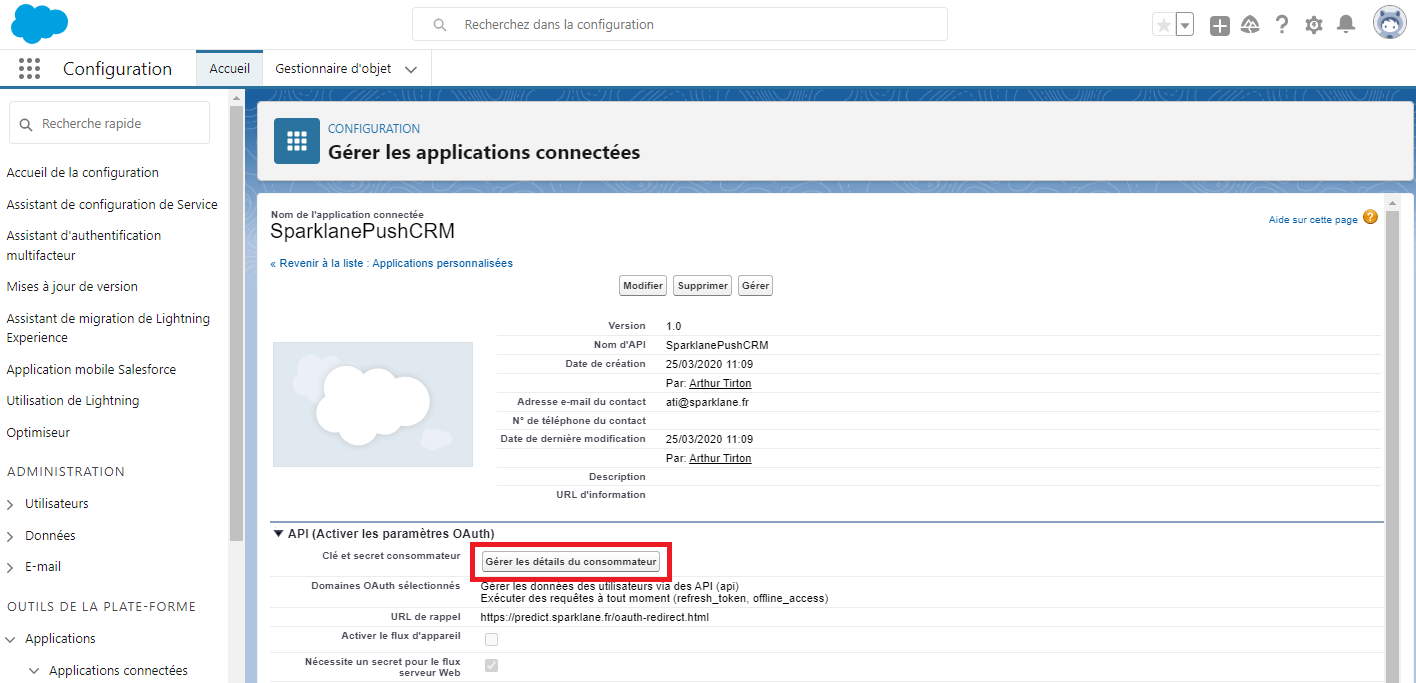Collapse the API (Activer les paramètres OAuth) section
Screen dimensions: 1416x683
click(279, 534)
